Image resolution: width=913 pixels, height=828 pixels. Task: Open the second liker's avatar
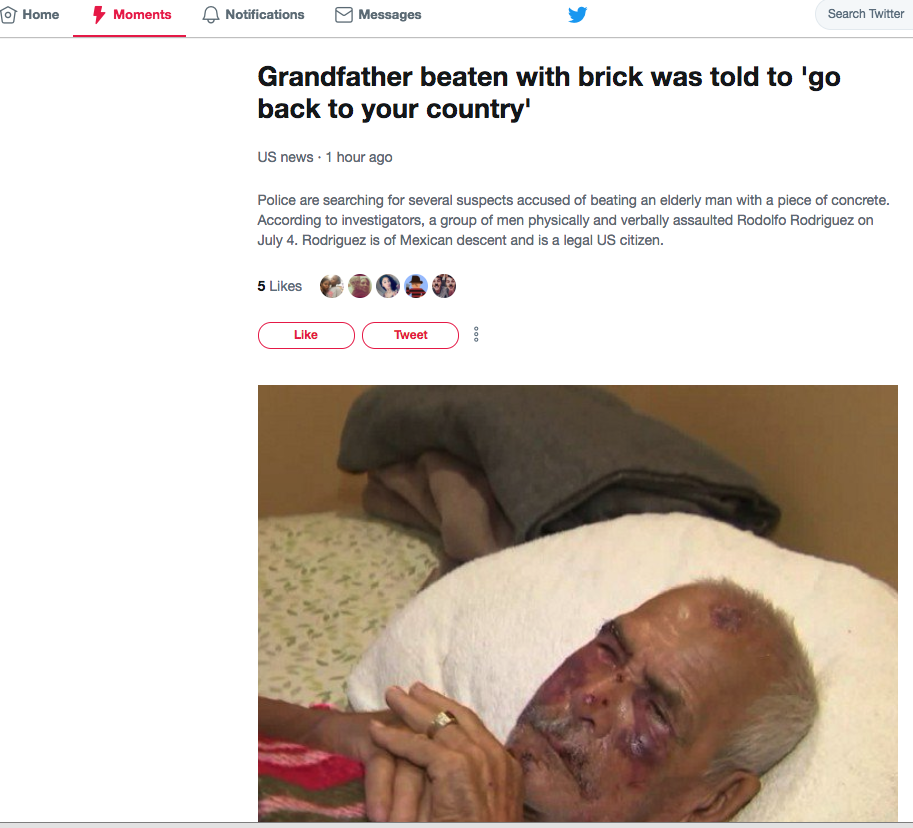pyautogui.click(x=359, y=286)
